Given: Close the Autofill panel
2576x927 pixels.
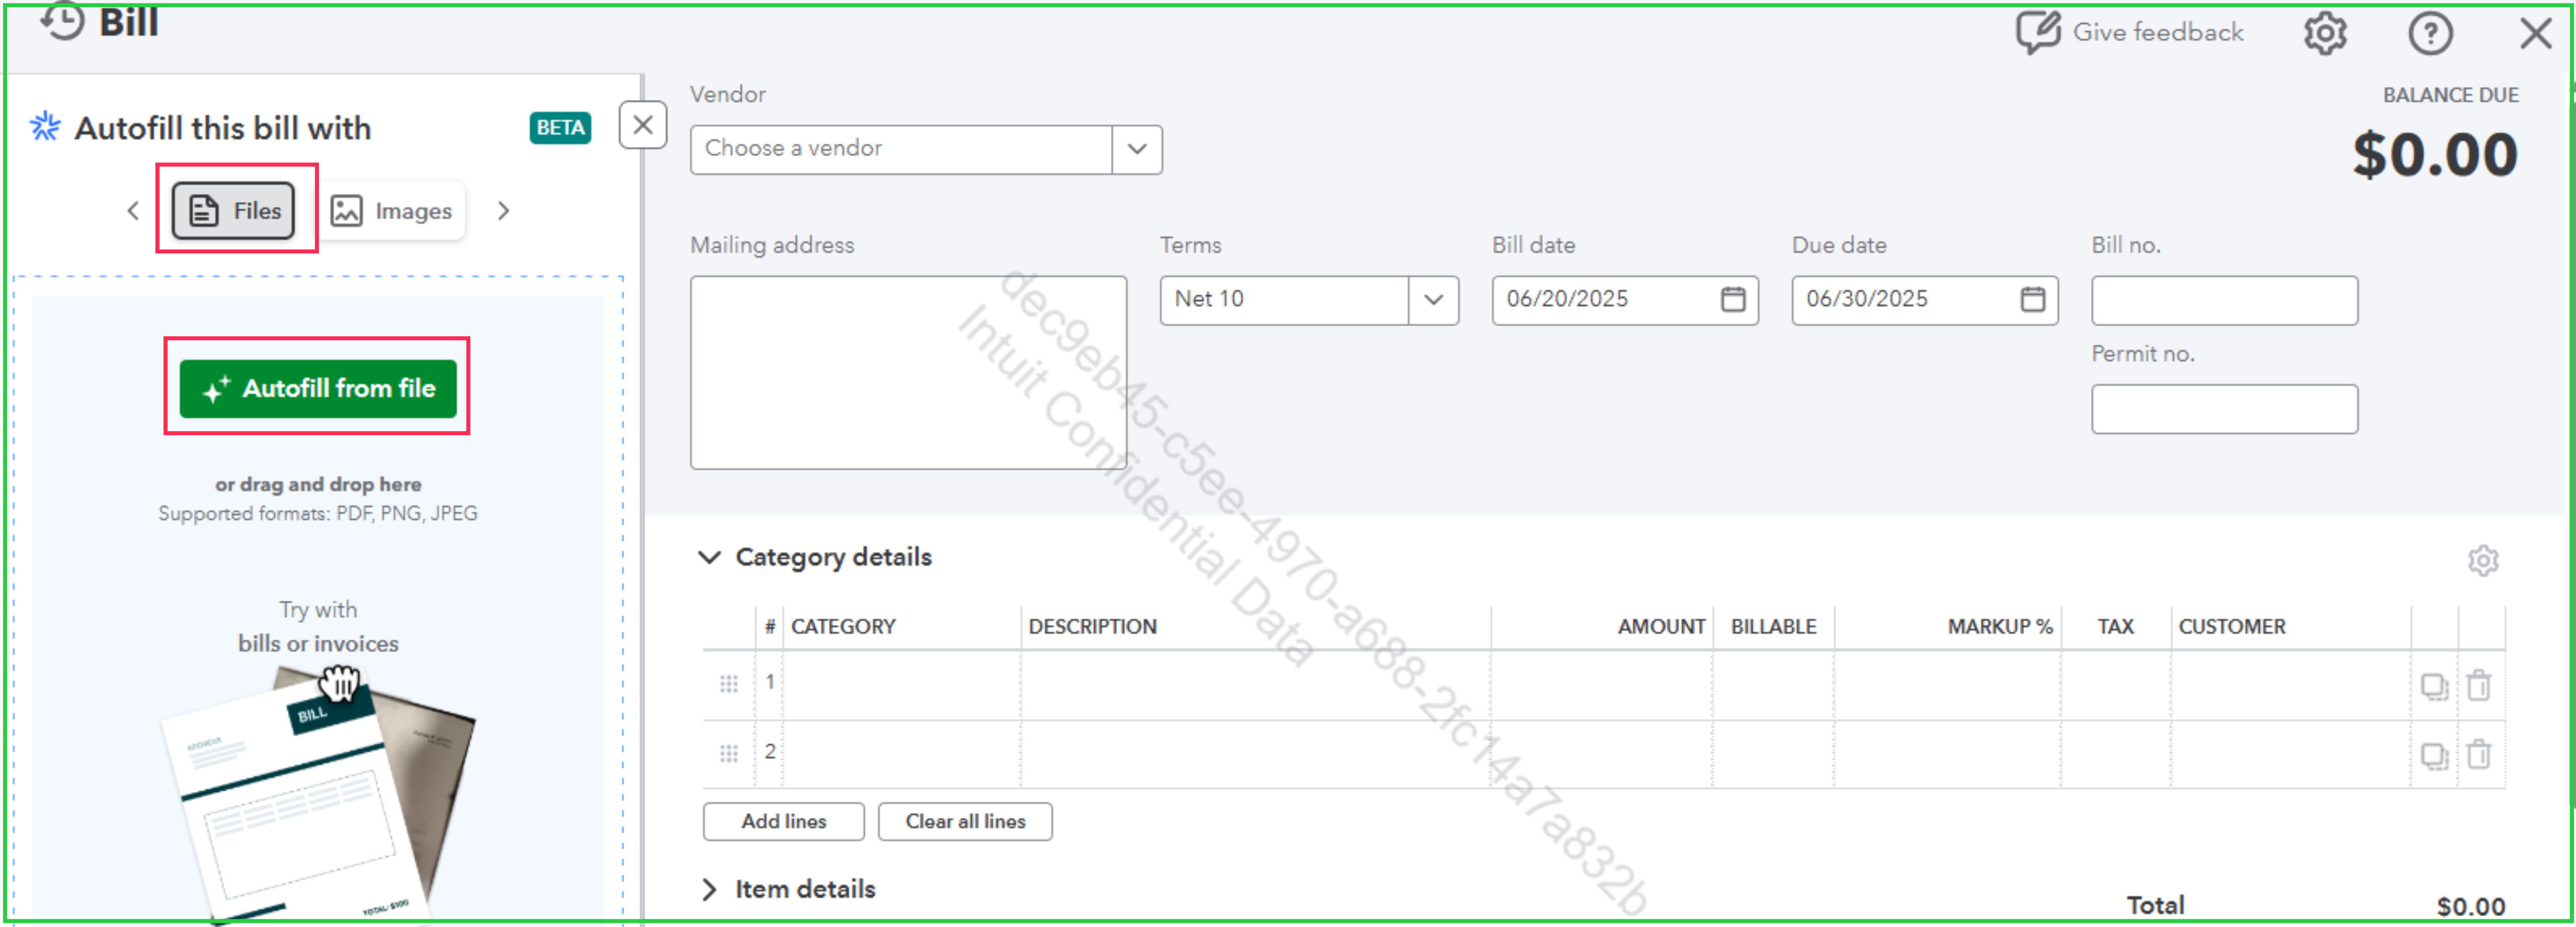Looking at the screenshot, I should [x=643, y=125].
